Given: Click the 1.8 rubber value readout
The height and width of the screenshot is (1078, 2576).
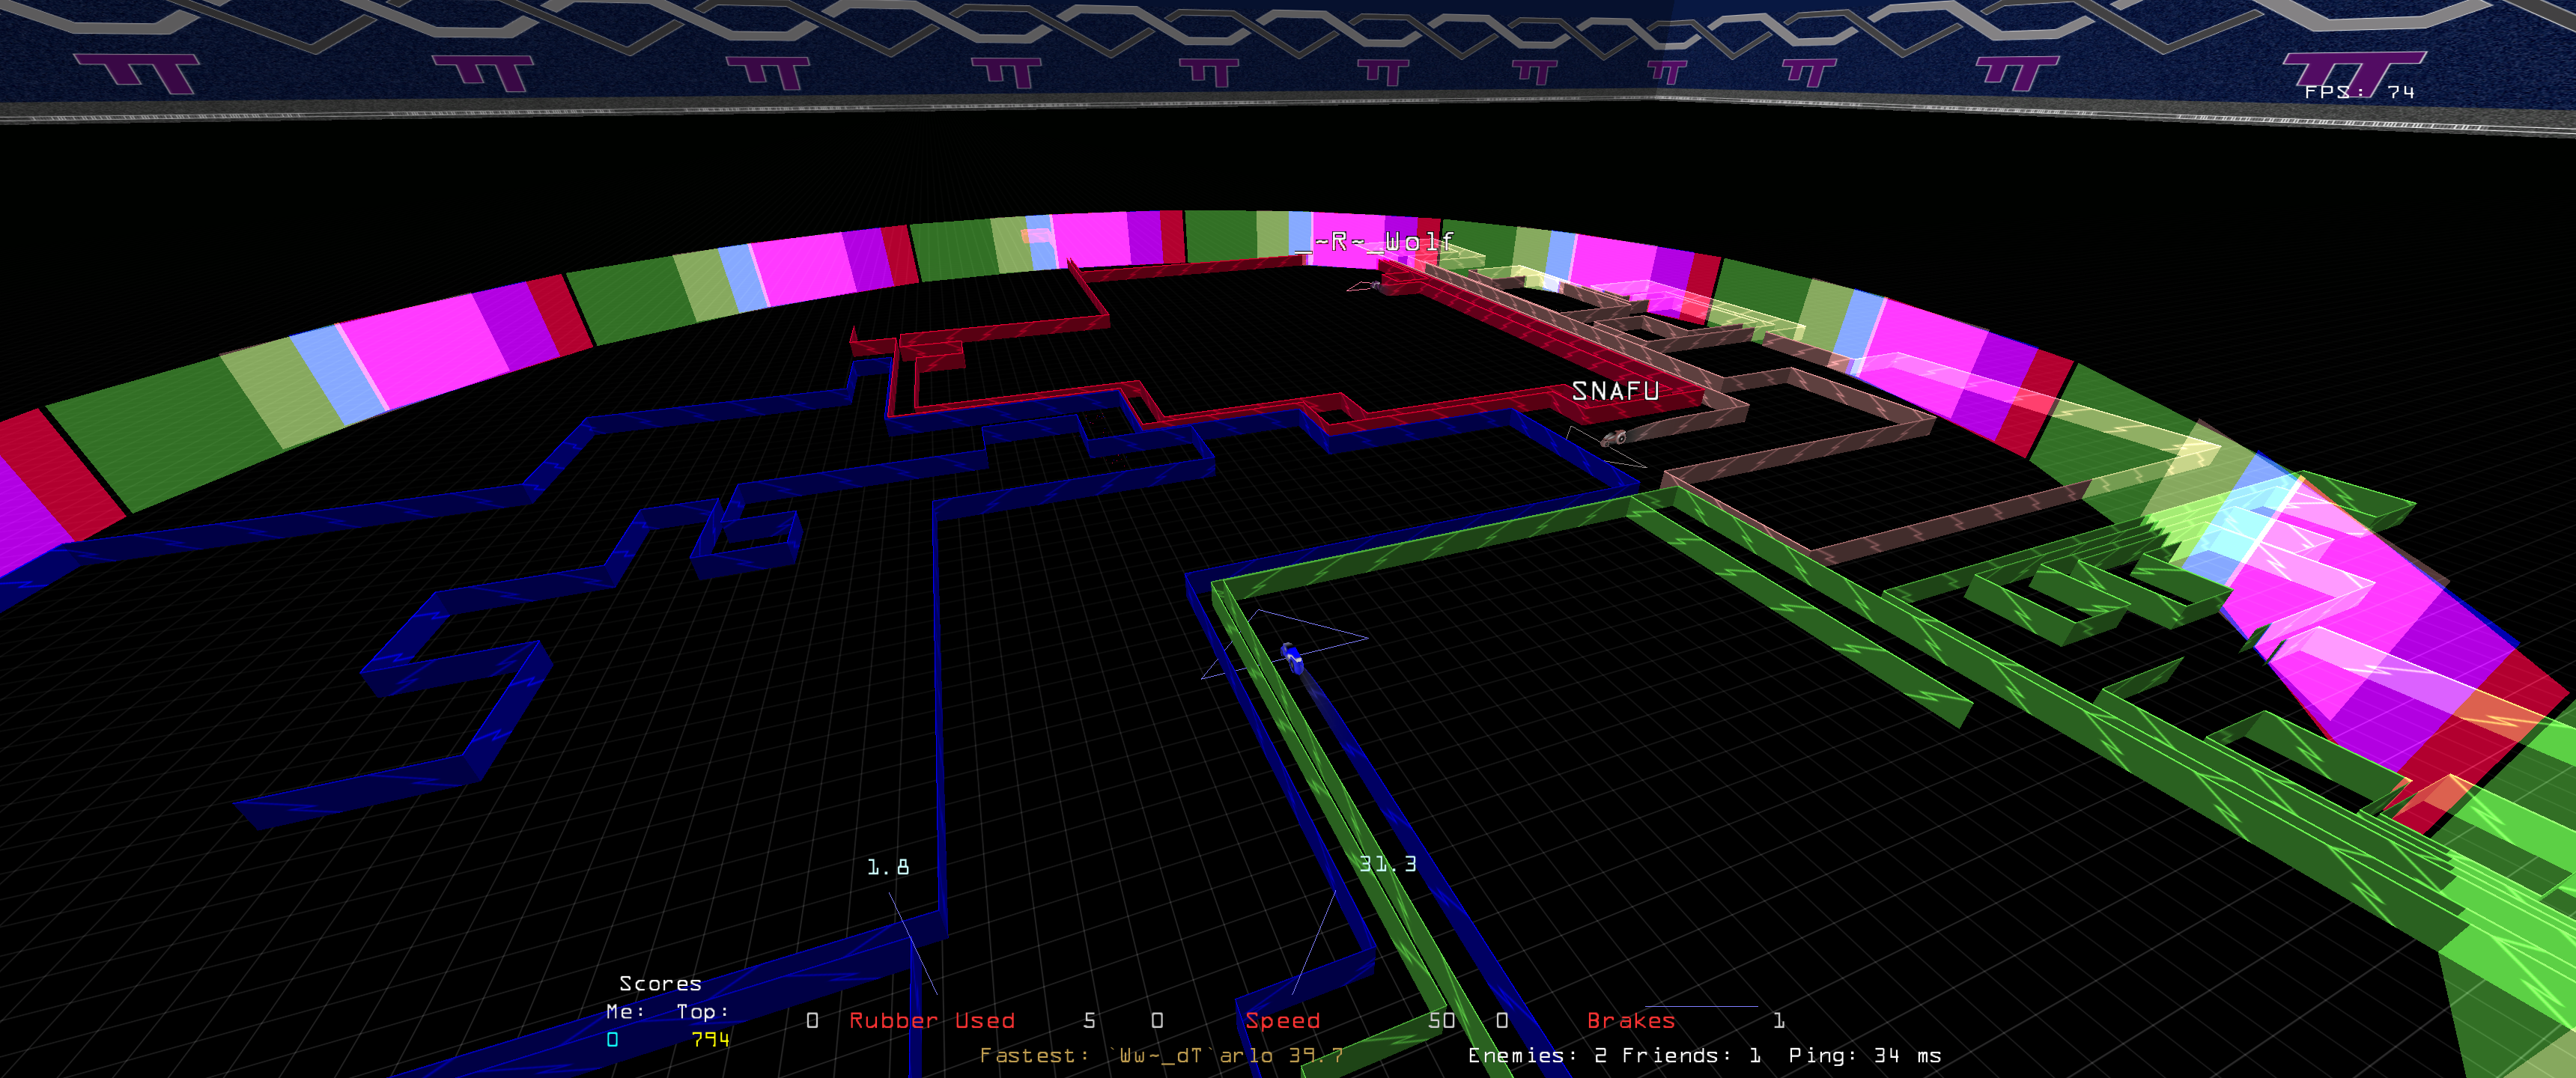Looking at the screenshot, I should pyautogui.click(x=887, y=867).
